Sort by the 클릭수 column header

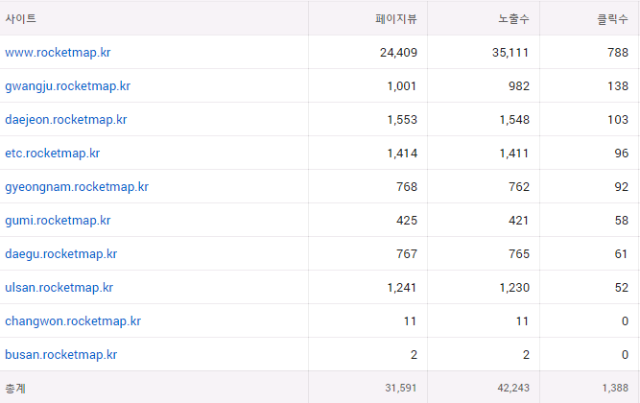click(611, 18)
